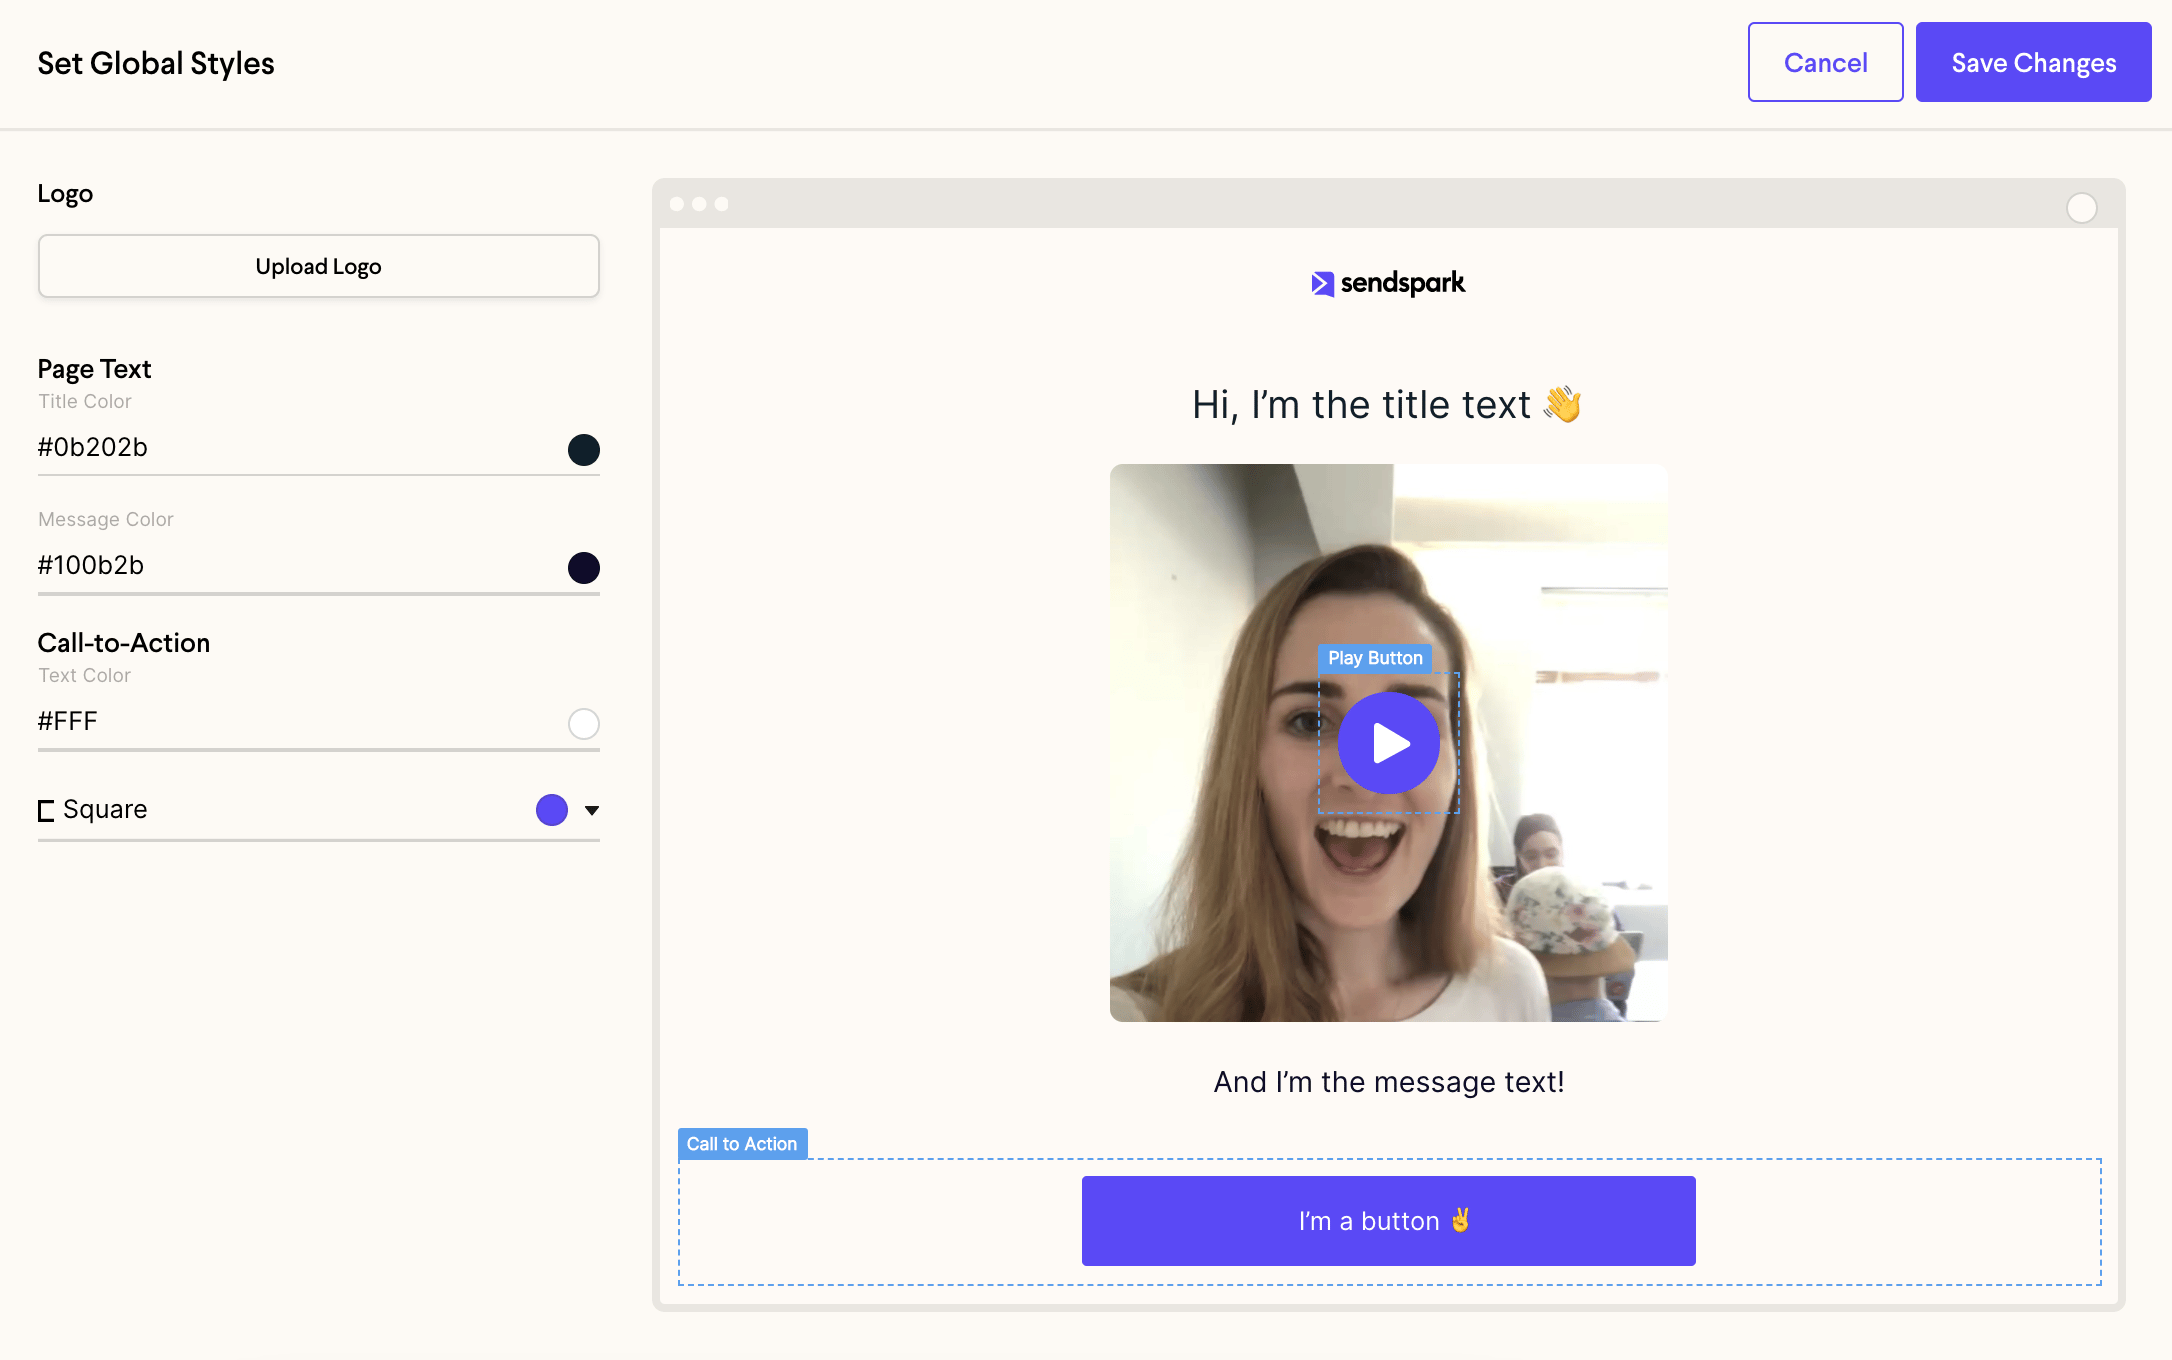
Task: Open the Title Color swatch picker
Action: coord(584,450)
